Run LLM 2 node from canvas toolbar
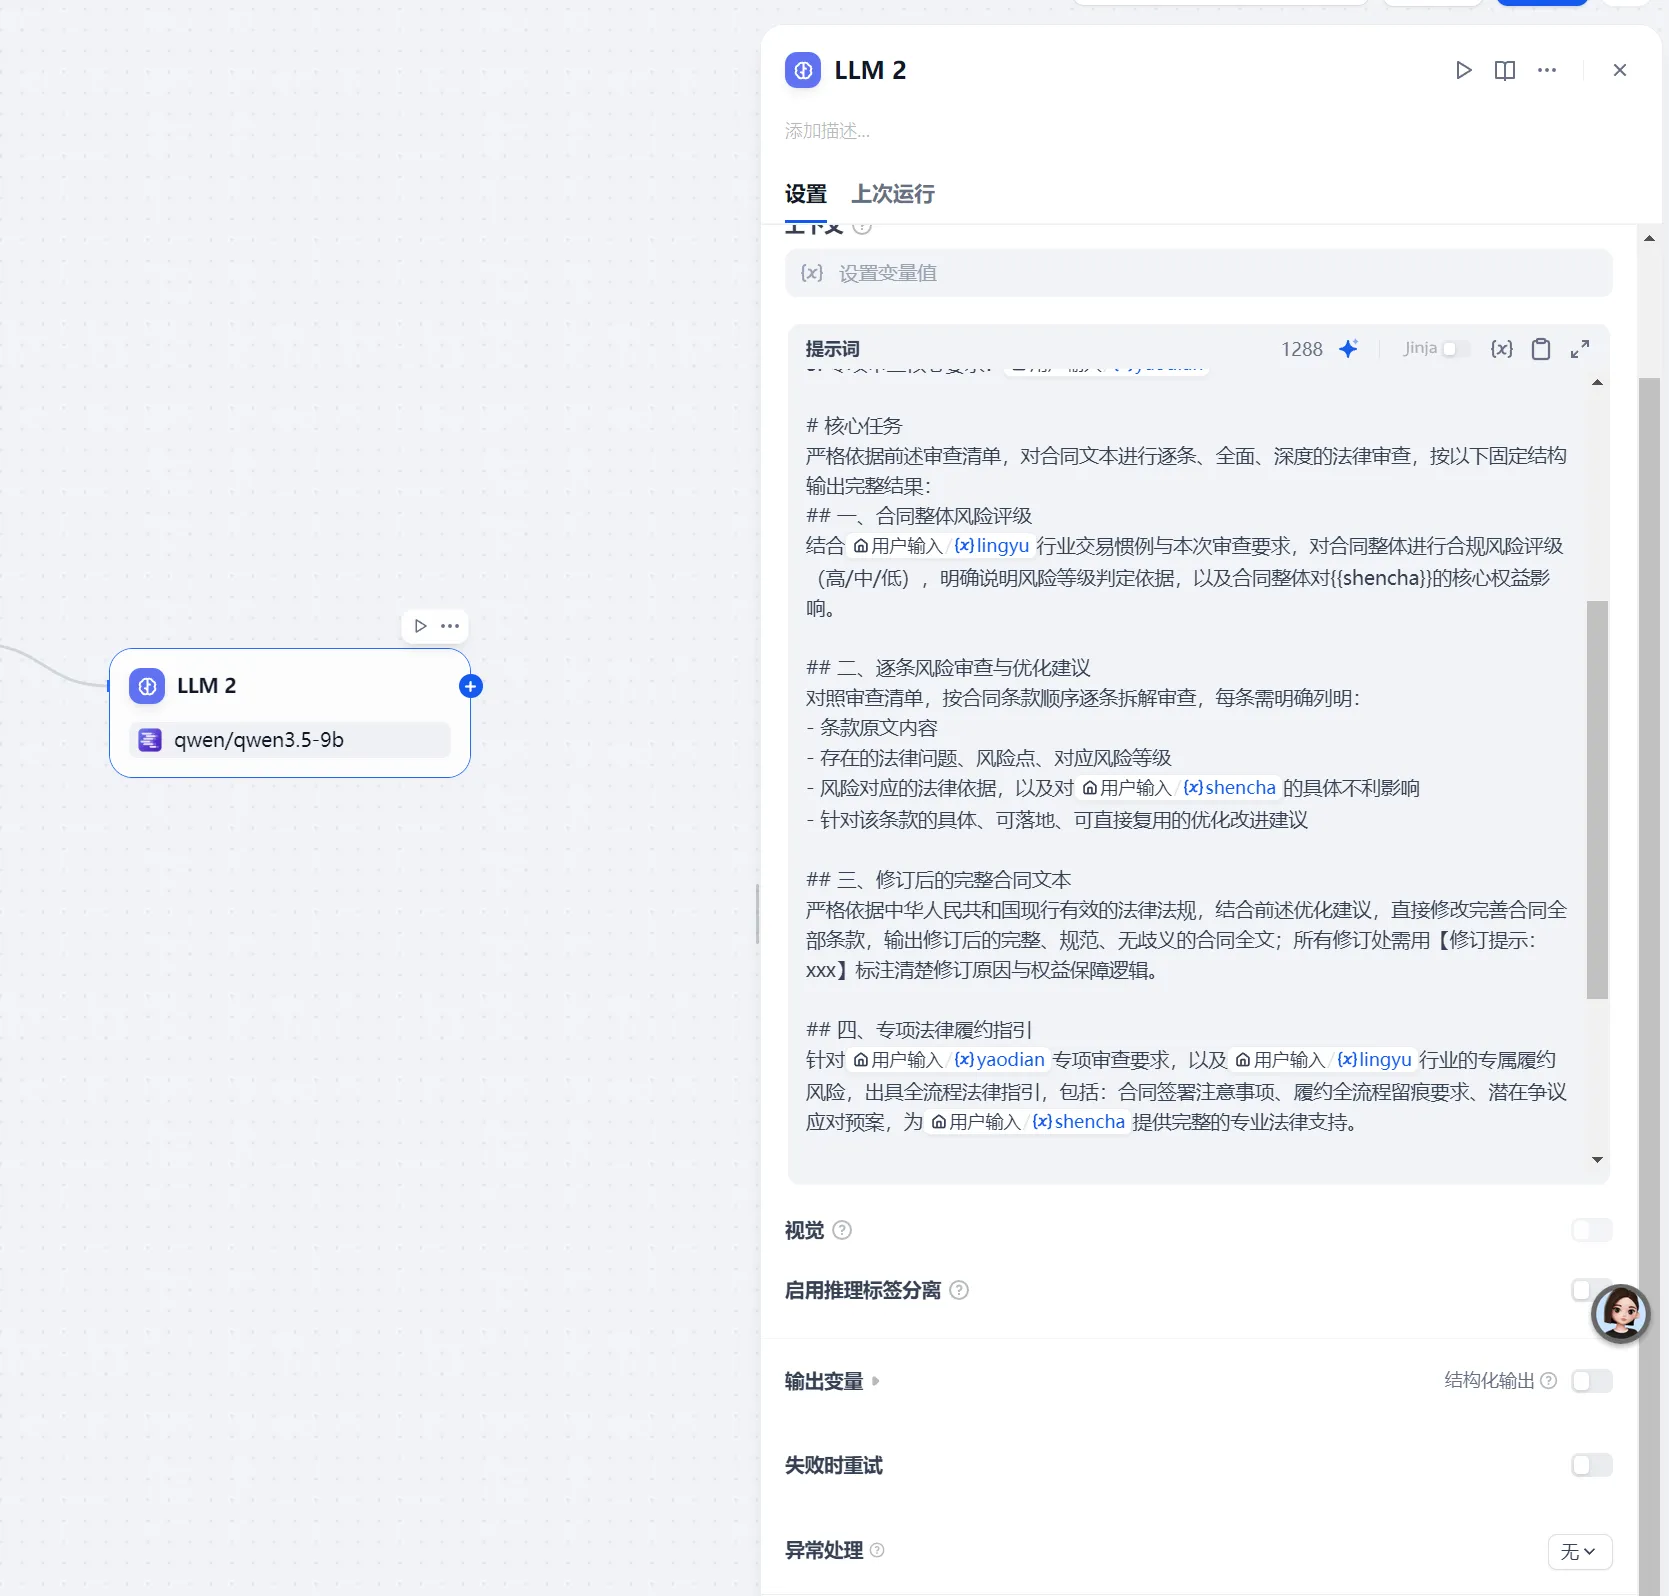This screenshot has height=1596, width=1669. [x=421, y=626]
